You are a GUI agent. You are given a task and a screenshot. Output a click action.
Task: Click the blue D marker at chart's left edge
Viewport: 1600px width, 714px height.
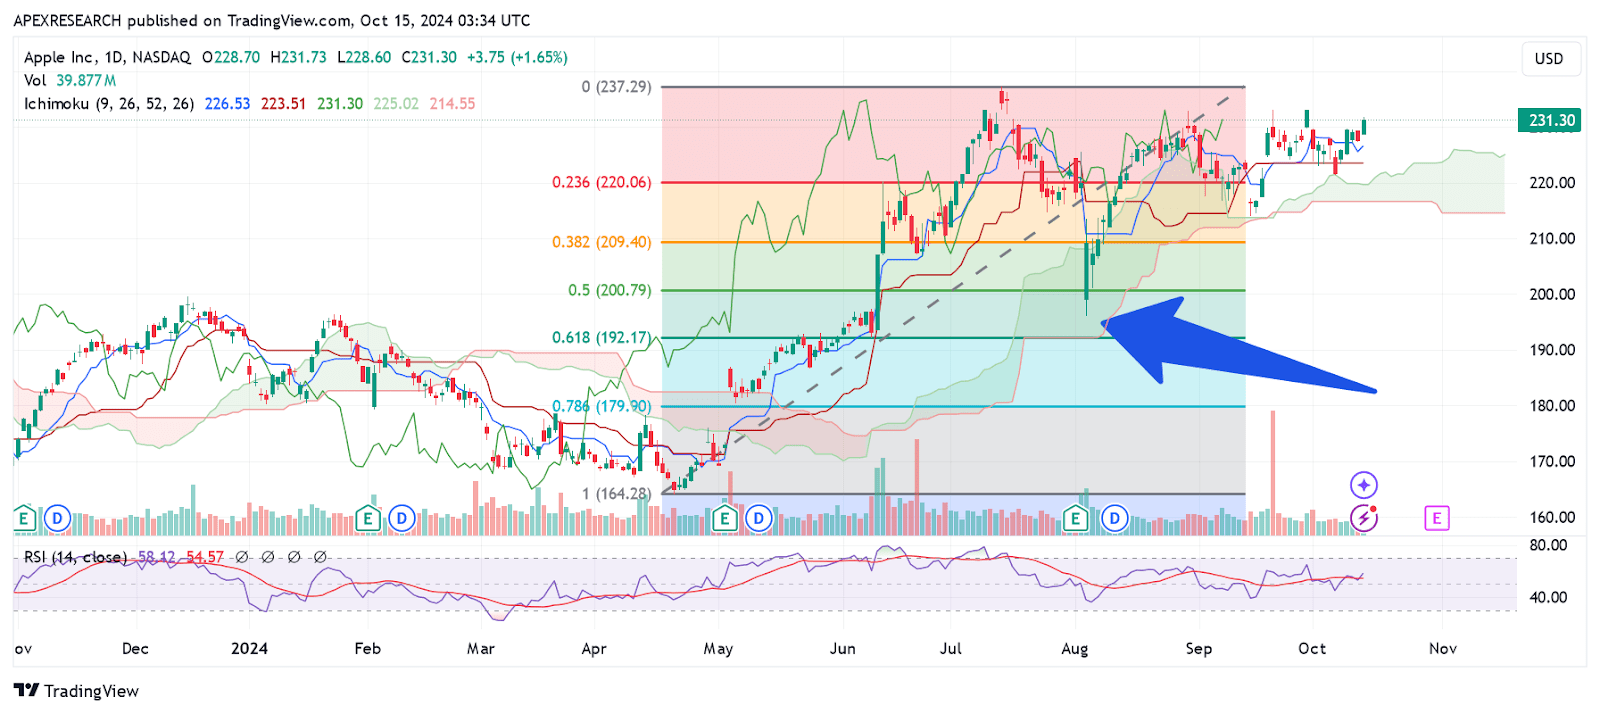[x=57, y=518]
